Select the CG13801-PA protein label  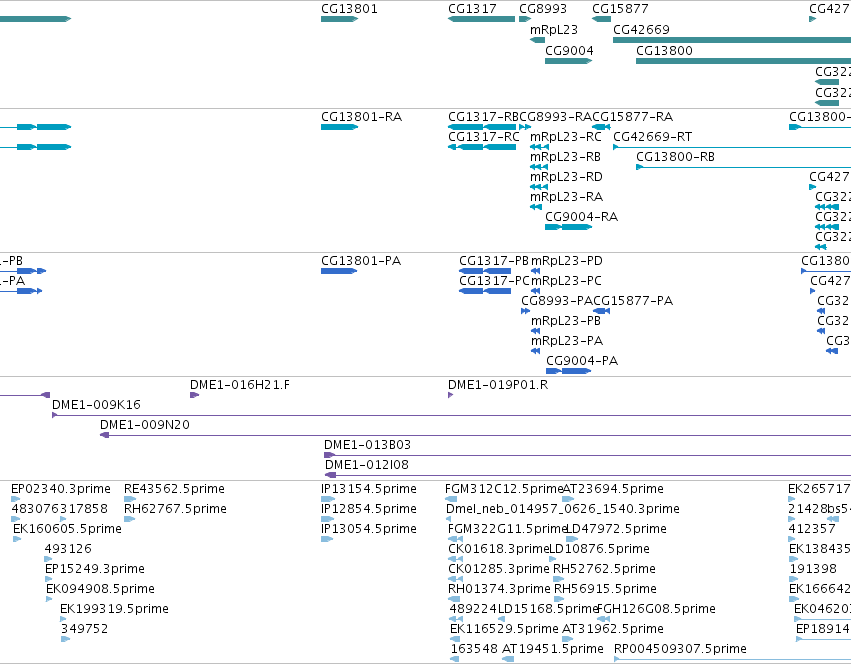click(x=361, y=261)
